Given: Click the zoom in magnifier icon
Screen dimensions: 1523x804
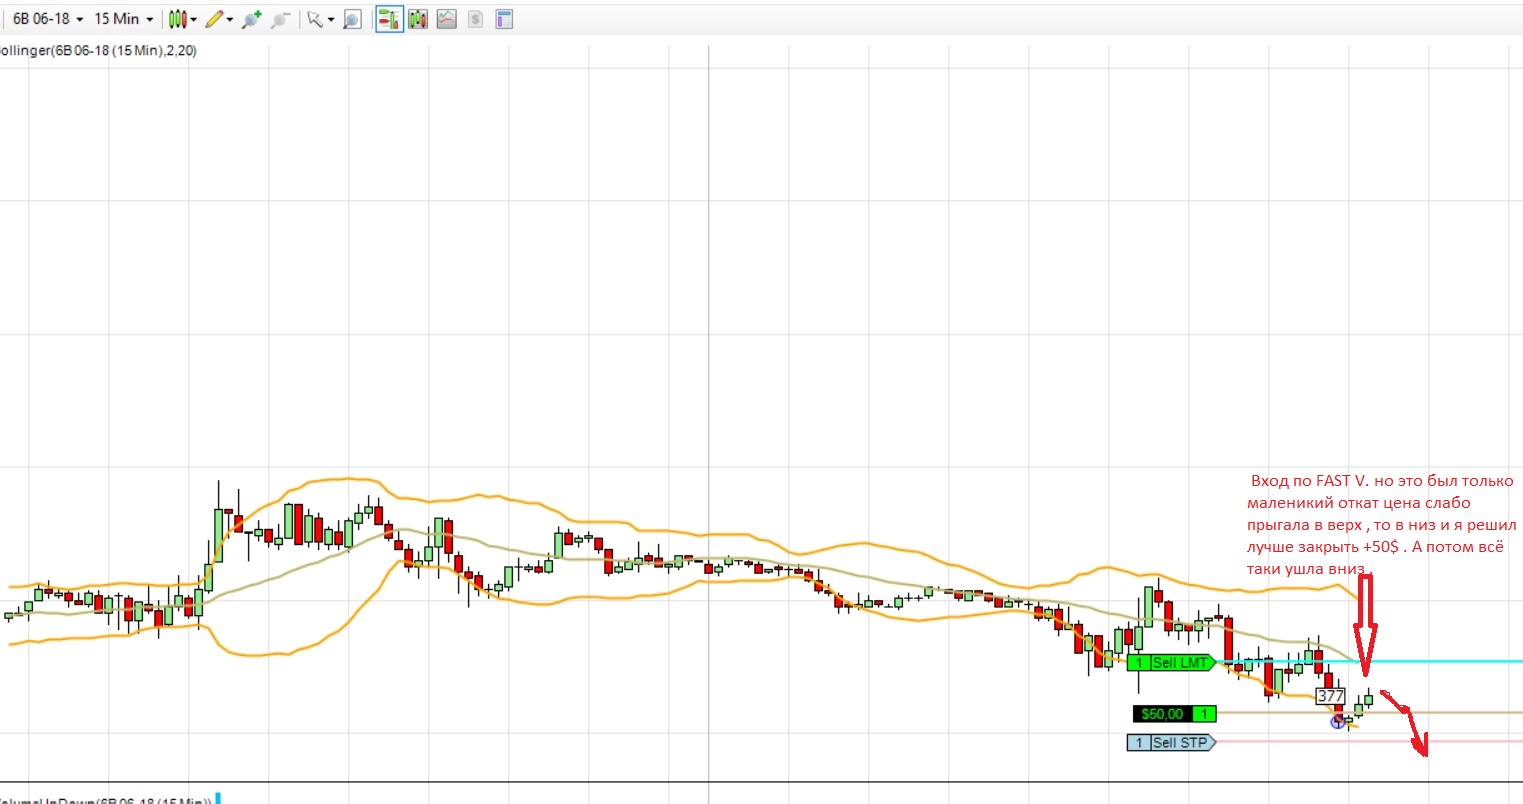Looking at the screenshot, I should click(251, 19).
